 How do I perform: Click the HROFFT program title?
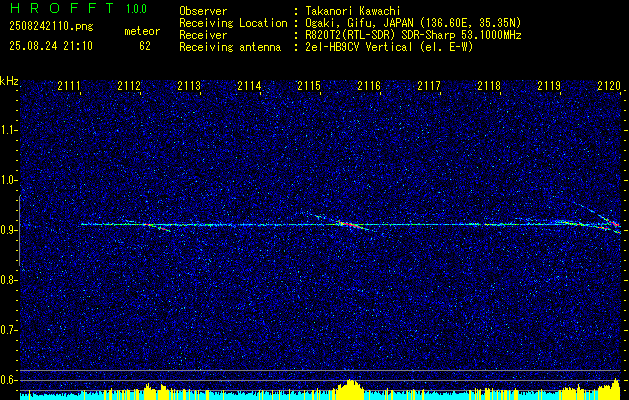tap(62, 8)
